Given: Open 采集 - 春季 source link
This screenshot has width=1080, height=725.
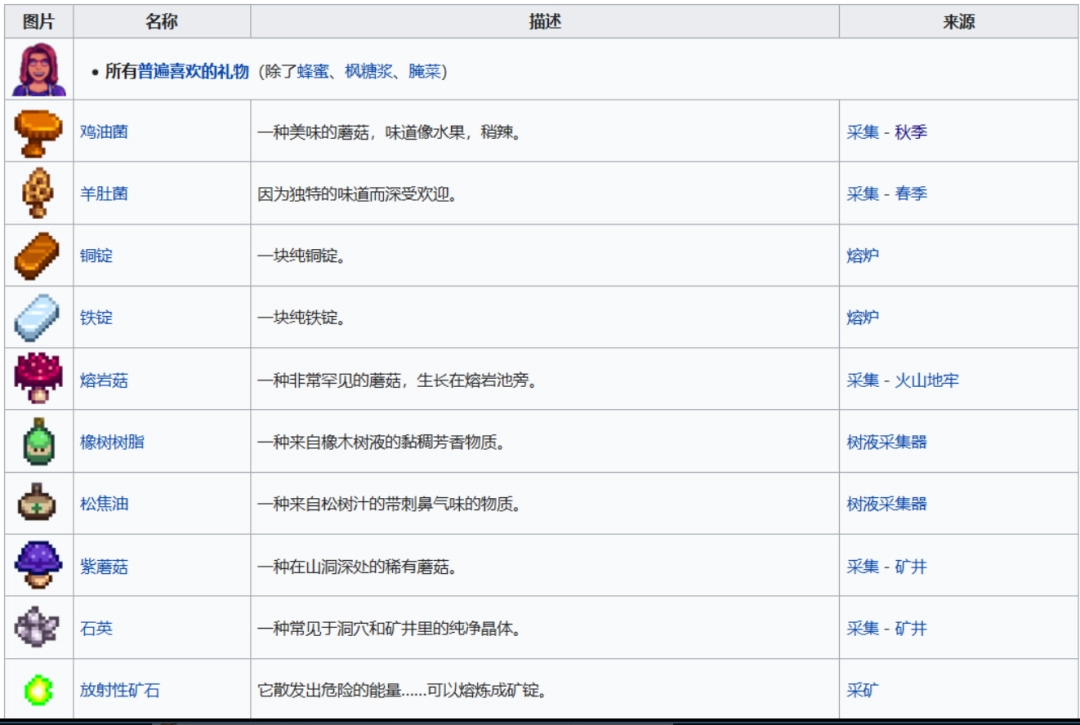Looking at the screenshot, I should tap(886, 193).
